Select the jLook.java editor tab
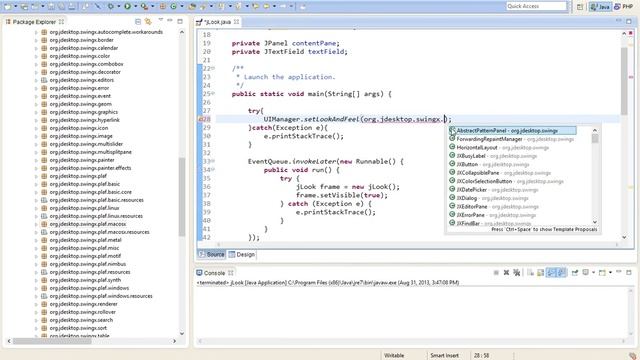 [x=218, y=22]
